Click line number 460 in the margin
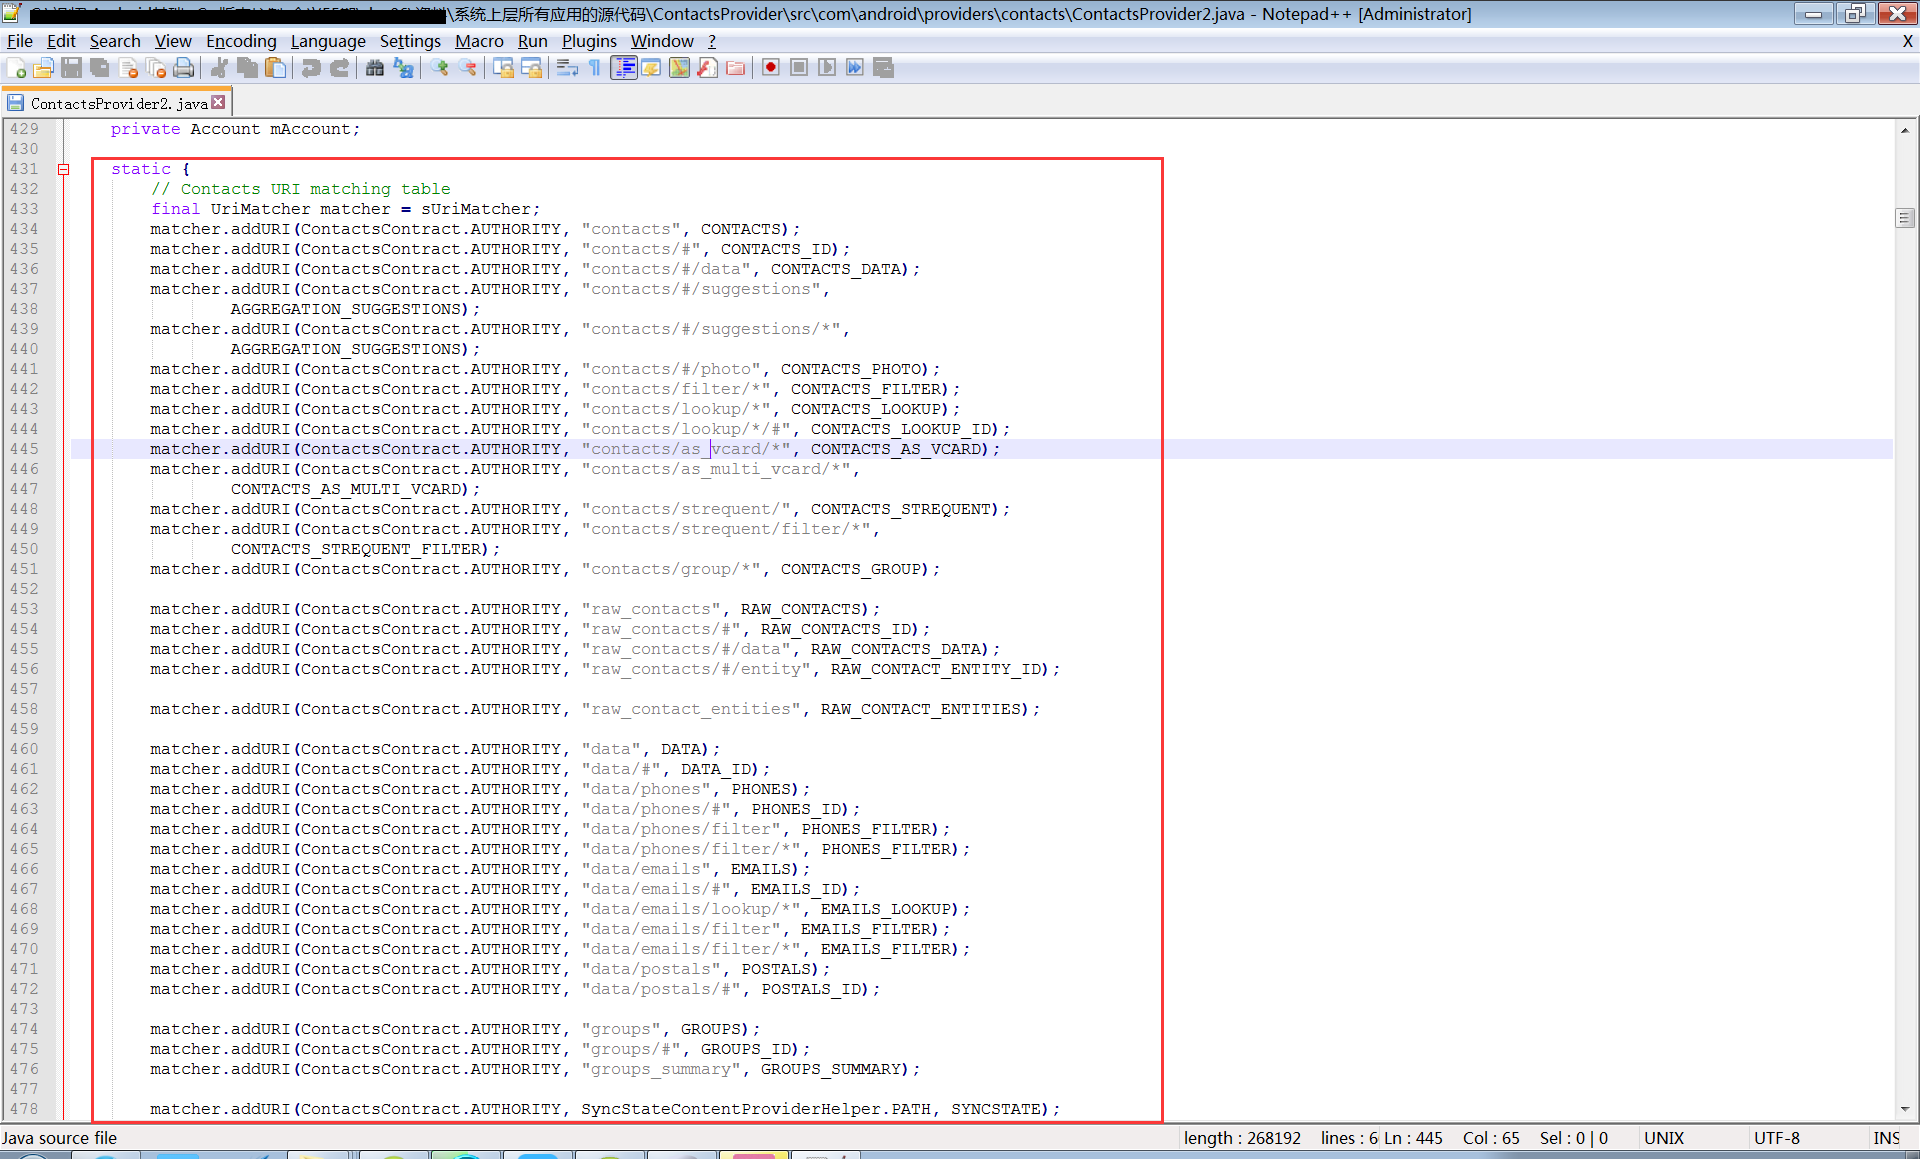This screenshot has width=1920, height=1159. (25, 749)
